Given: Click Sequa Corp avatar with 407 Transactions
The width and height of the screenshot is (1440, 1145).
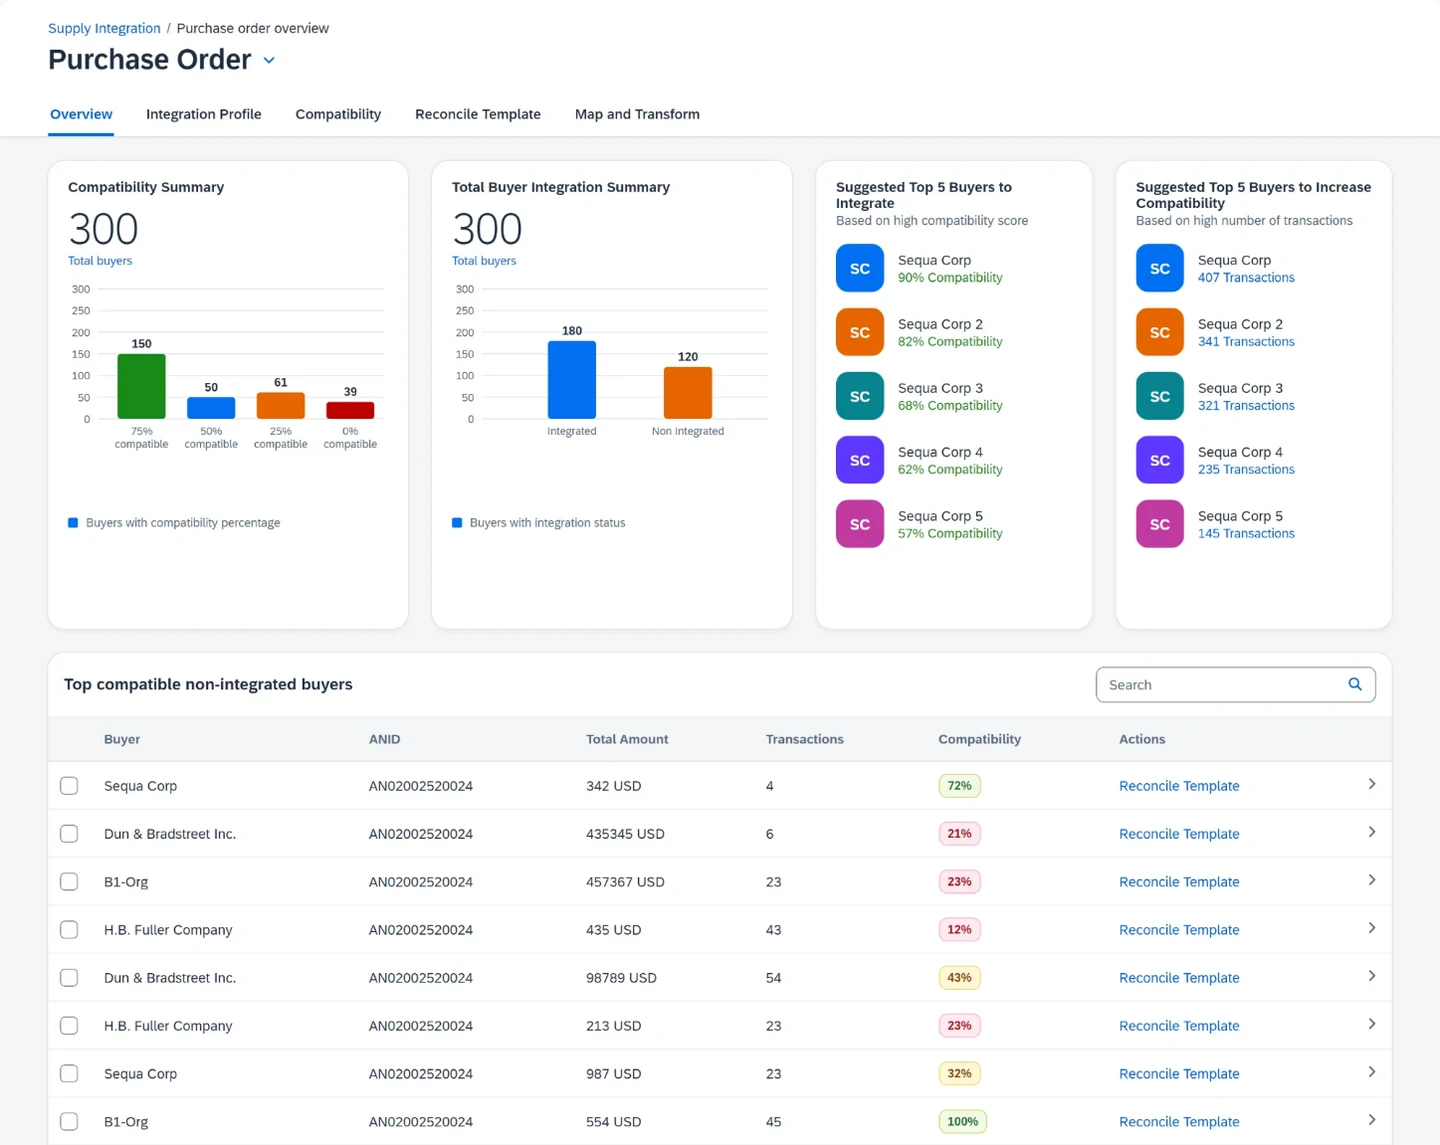Looking at the screenshot, I should 1160,268.
